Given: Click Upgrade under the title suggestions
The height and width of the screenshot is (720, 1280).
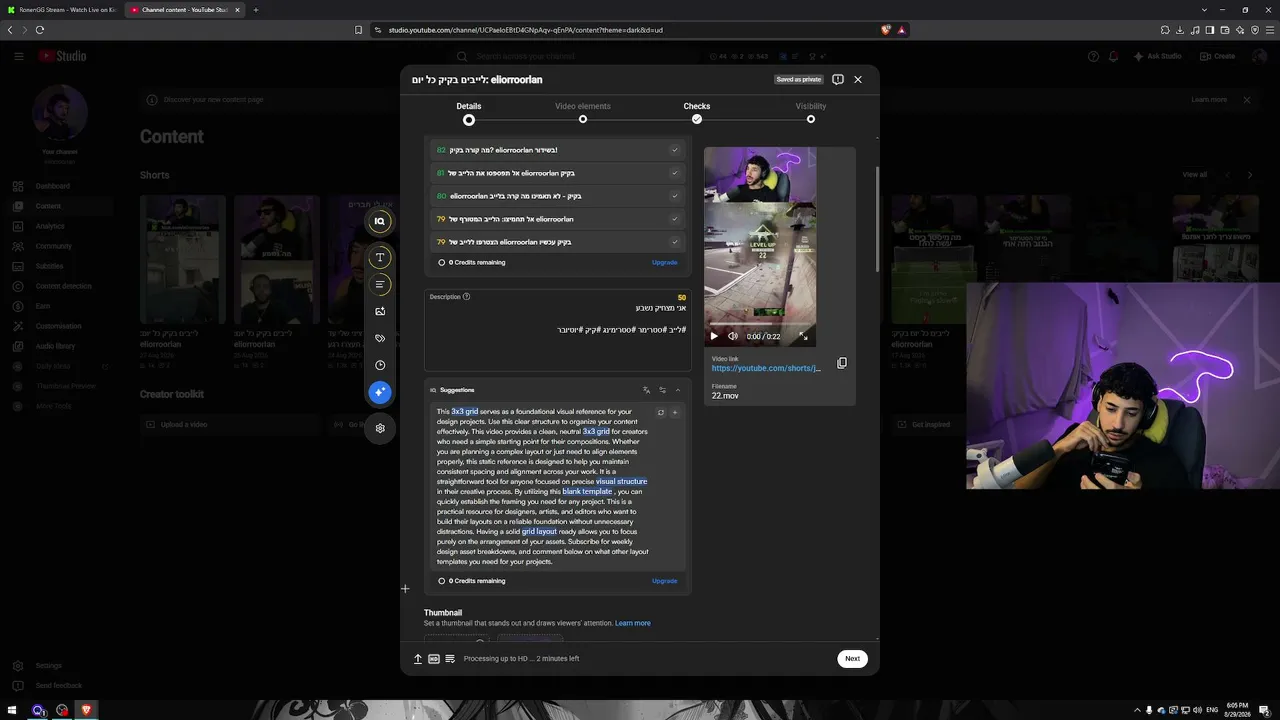Looking at the screenshot, I should pyautogui.click(x=665, y=262).
